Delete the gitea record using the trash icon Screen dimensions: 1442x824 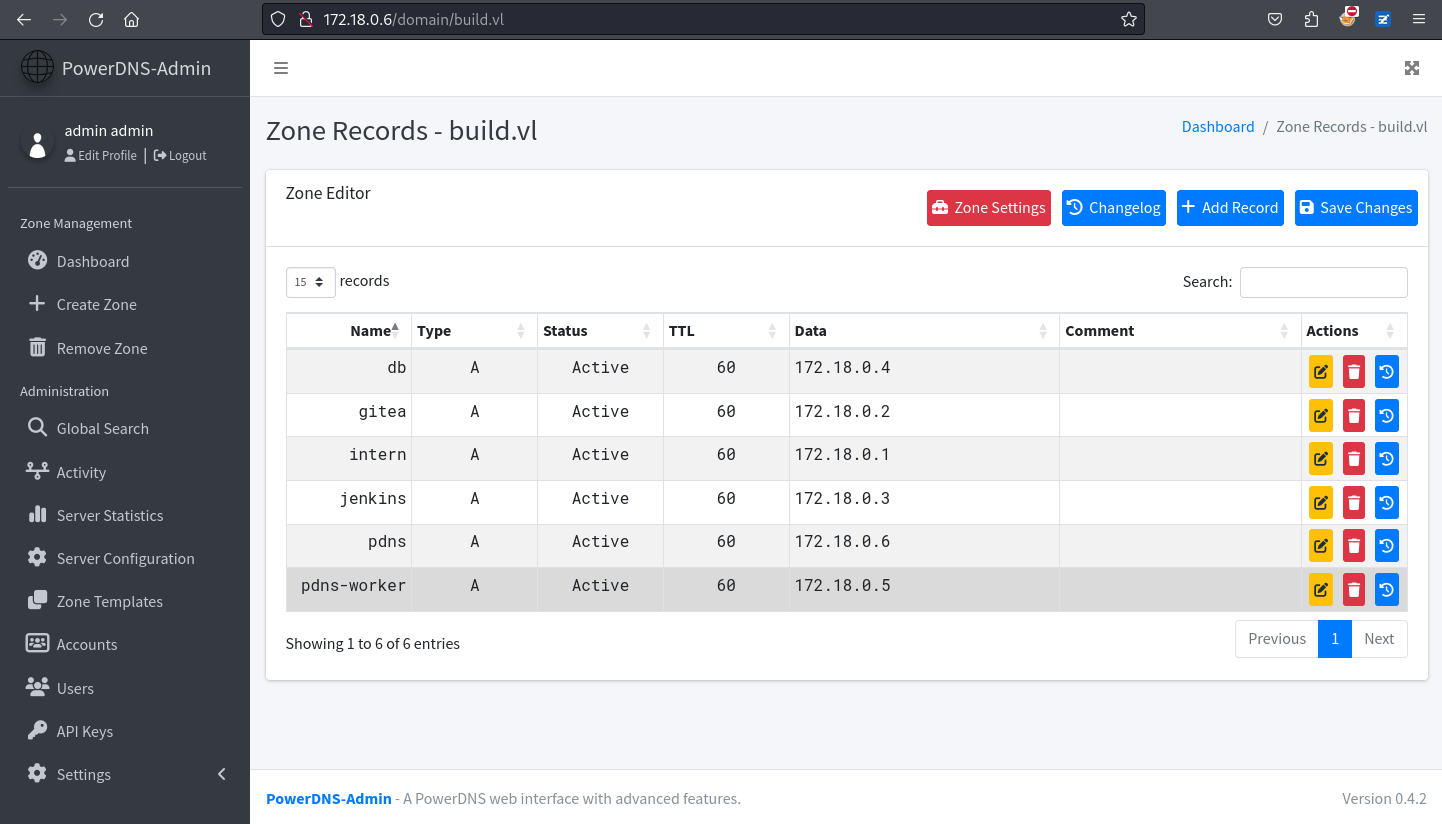click(1353, 415)
